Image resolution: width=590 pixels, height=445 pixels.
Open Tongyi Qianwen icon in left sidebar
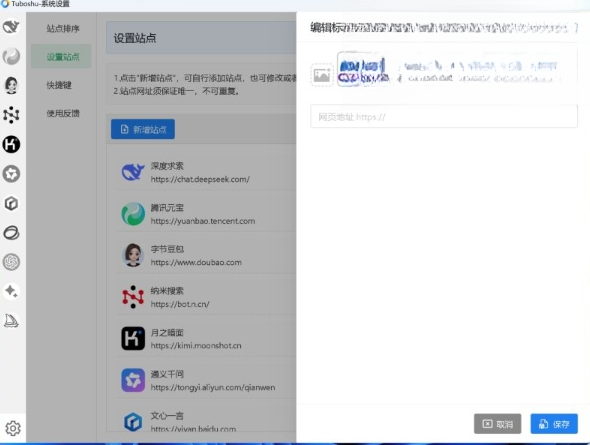pos(11,174)
